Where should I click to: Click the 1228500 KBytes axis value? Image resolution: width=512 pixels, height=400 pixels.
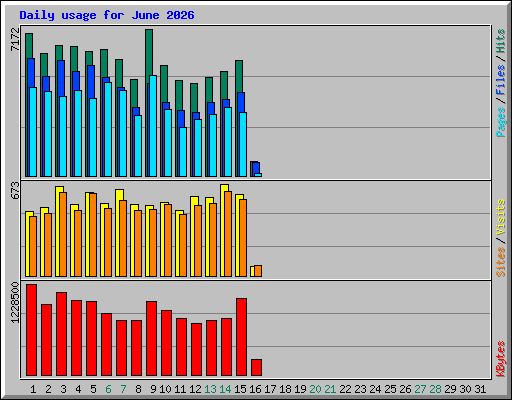click(x=15, y=303)
